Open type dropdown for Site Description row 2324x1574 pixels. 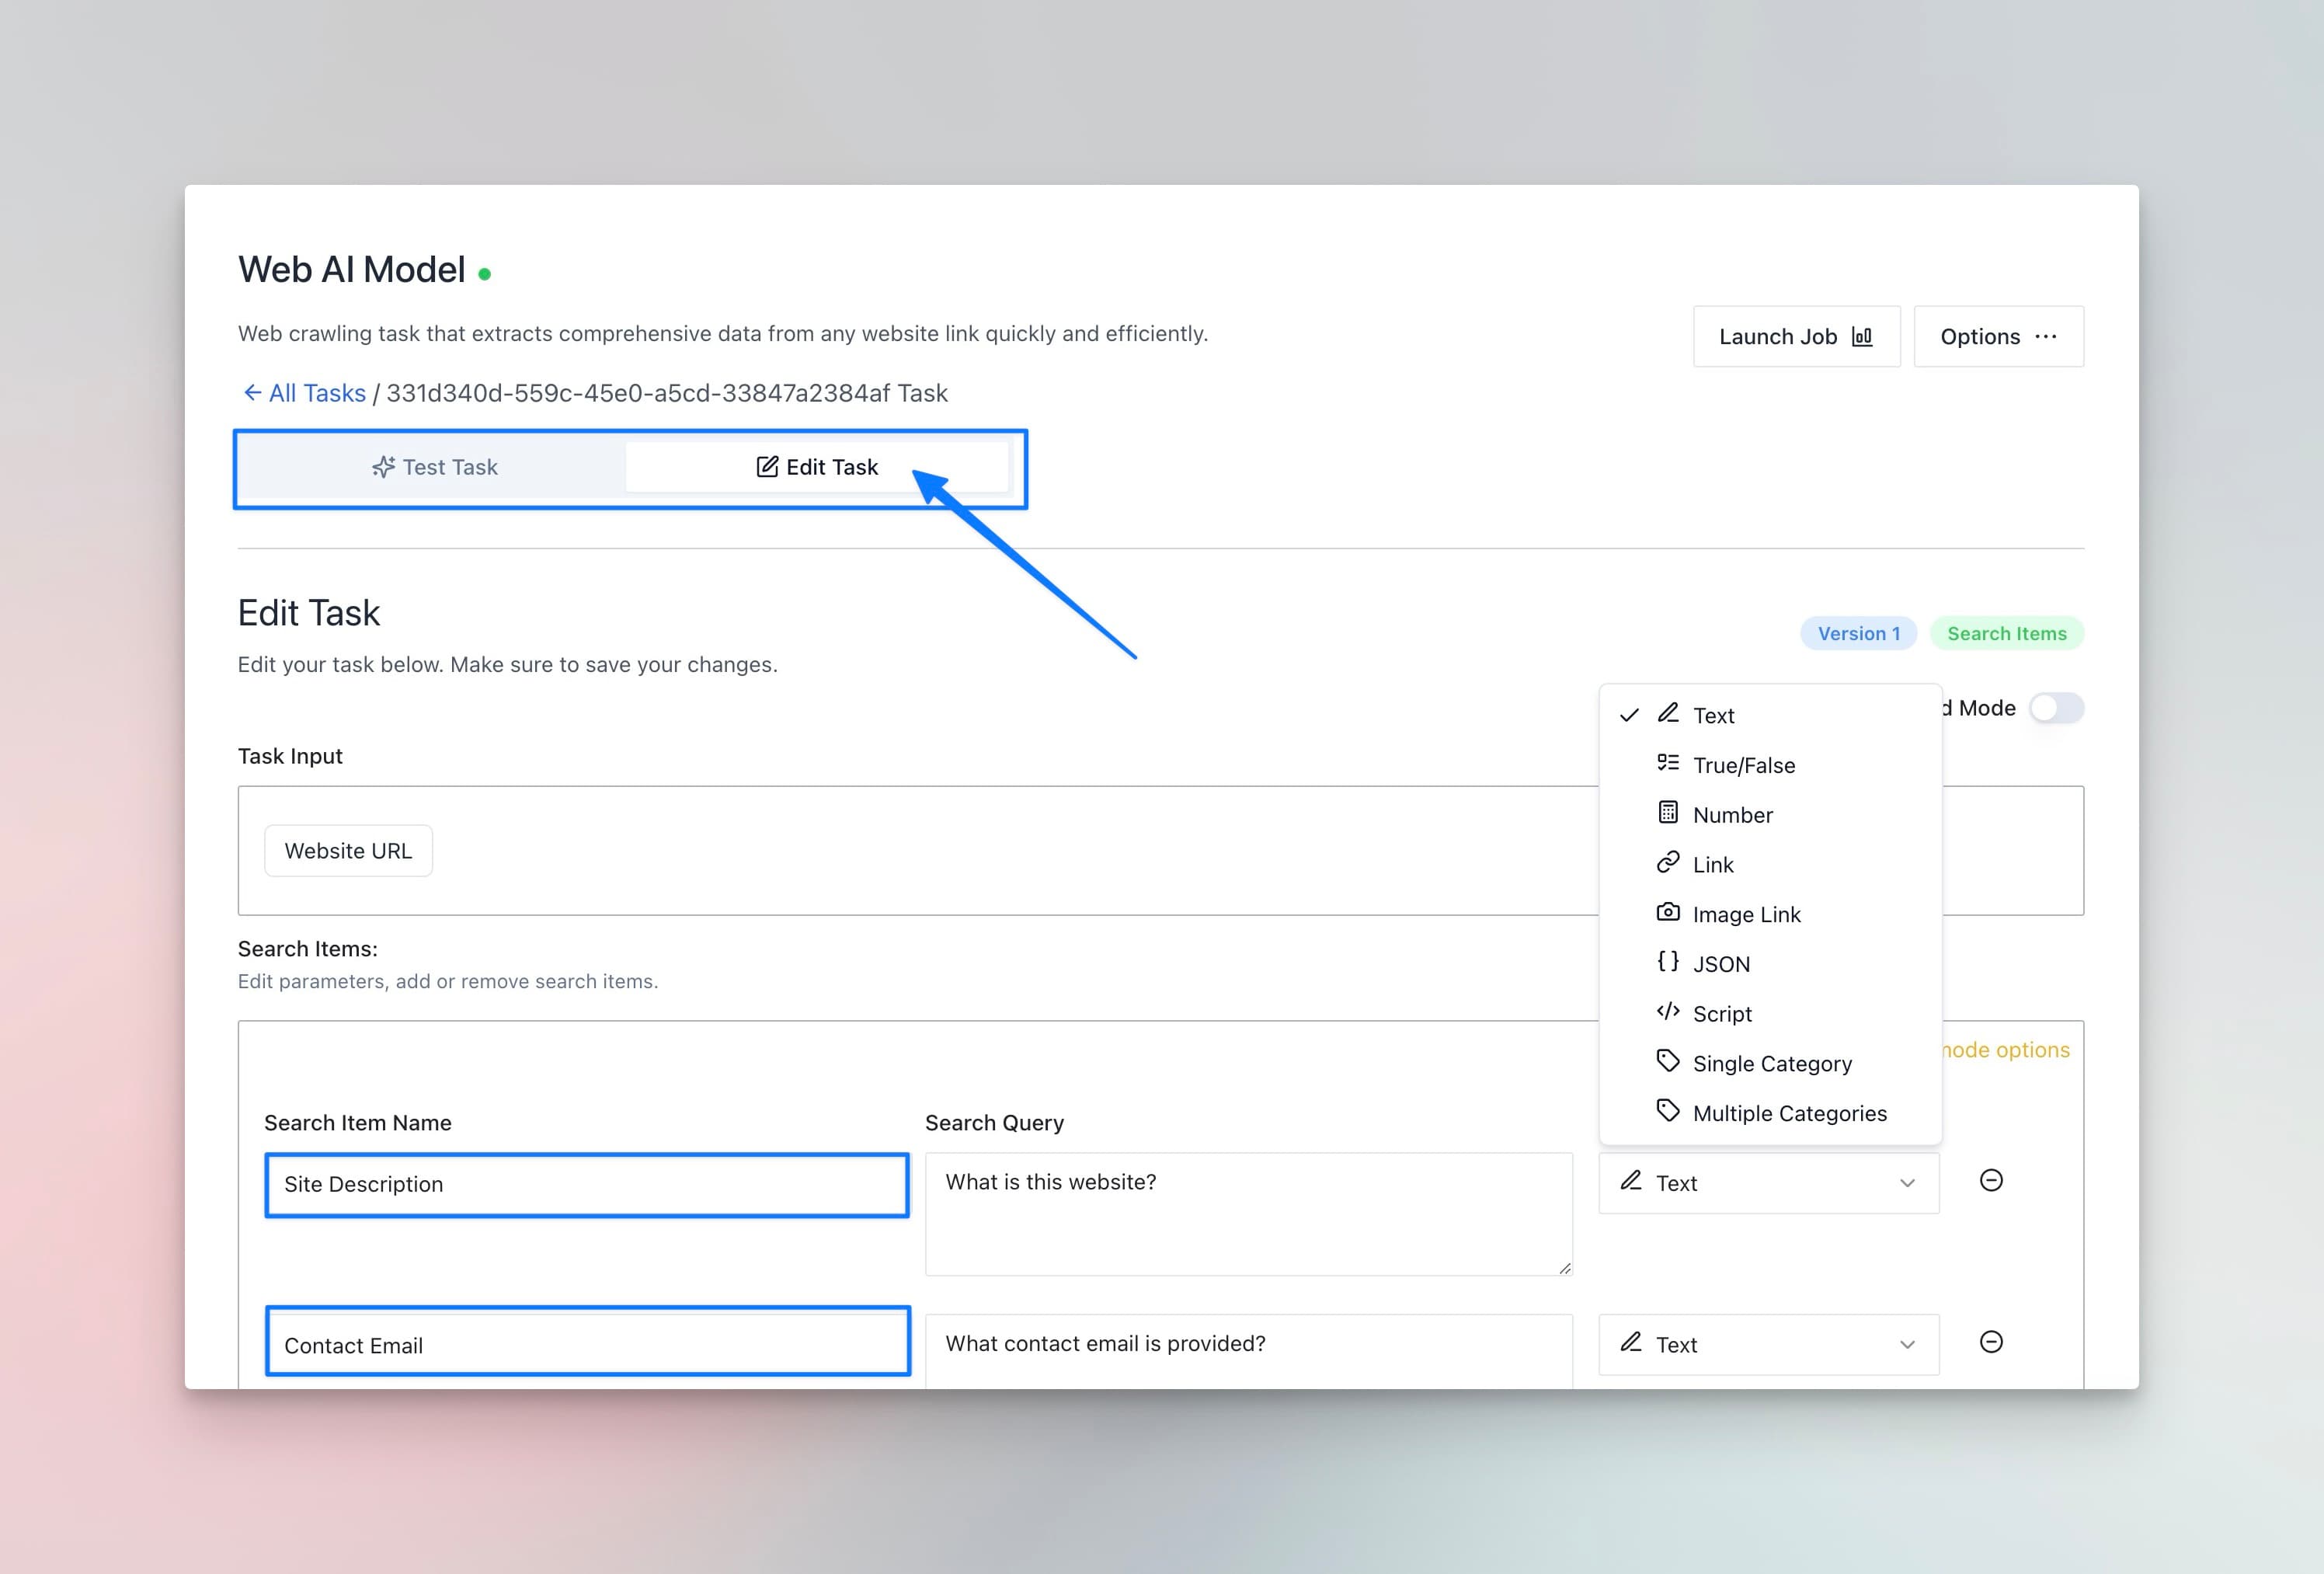click(x=1768, y=1183)
